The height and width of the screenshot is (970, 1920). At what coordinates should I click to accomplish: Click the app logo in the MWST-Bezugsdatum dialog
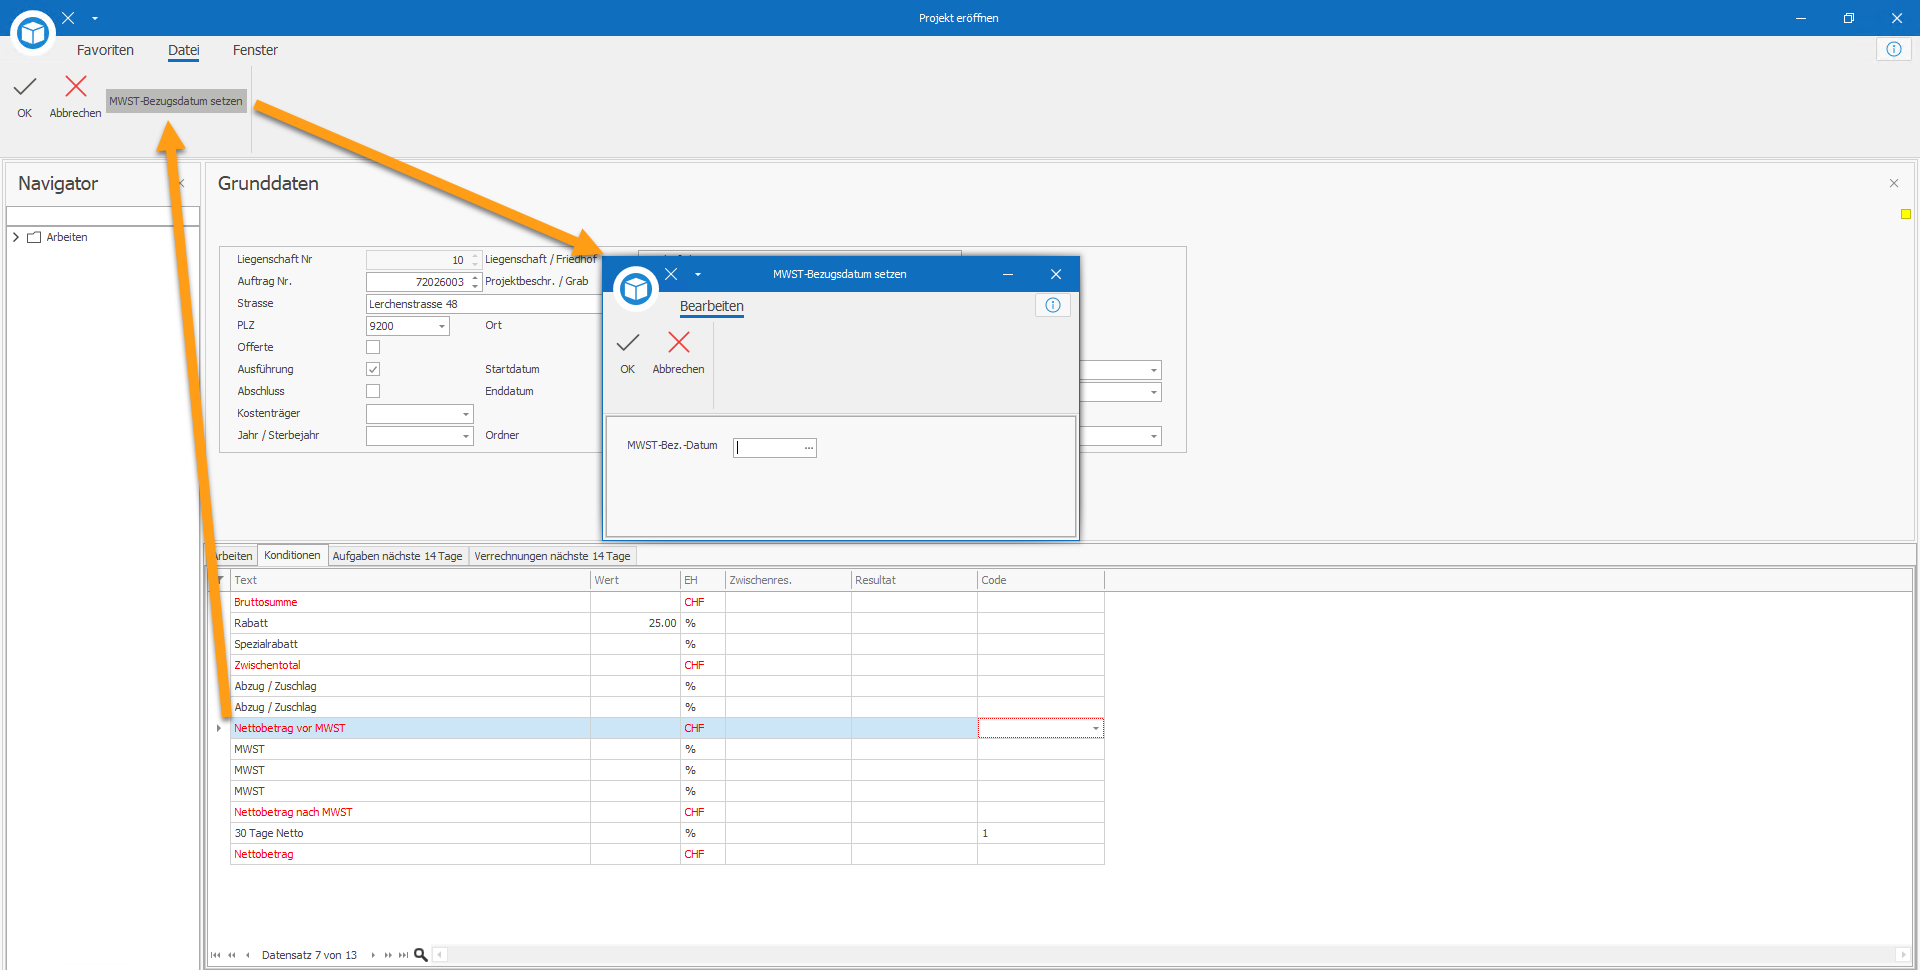(636, 289)
